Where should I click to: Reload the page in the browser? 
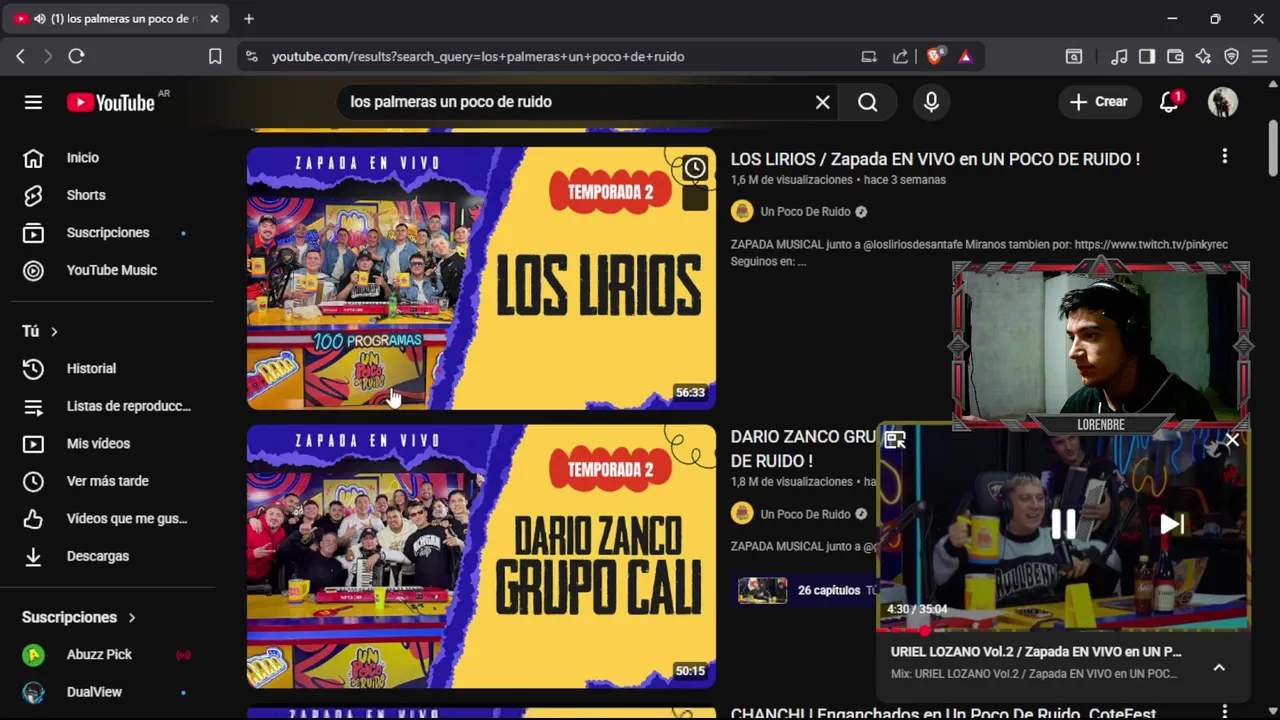tap(76, 57)
